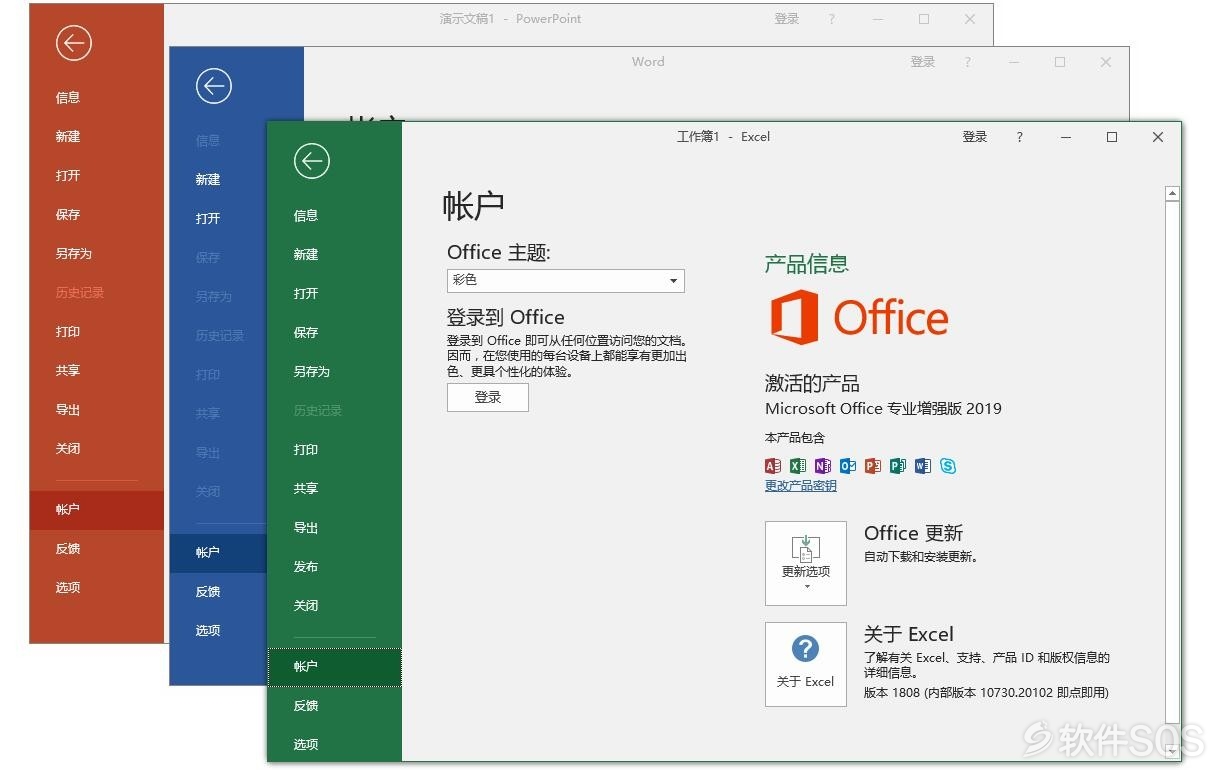Click the OneNote icon in product list
Image resolution: width=1222 pixels, height=770 pixels.
coord(823,466)
